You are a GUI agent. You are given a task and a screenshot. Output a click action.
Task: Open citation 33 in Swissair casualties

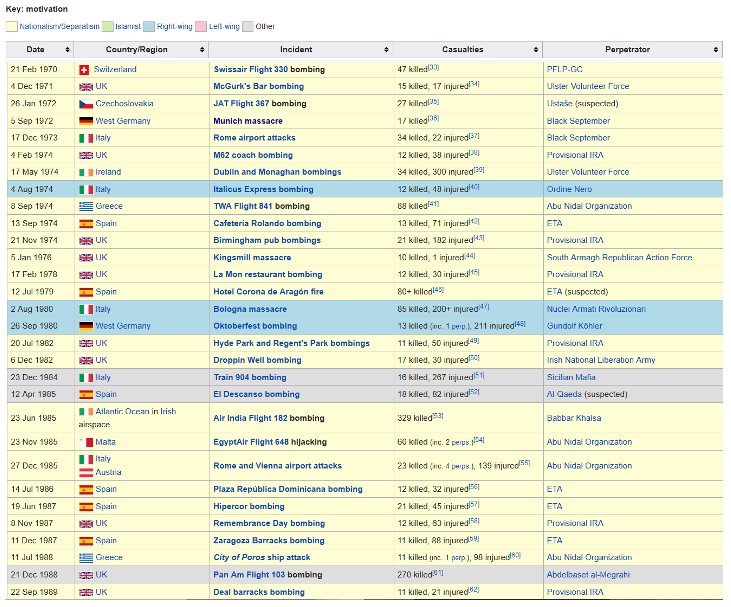pyautogui.click(x=434, y=68)
